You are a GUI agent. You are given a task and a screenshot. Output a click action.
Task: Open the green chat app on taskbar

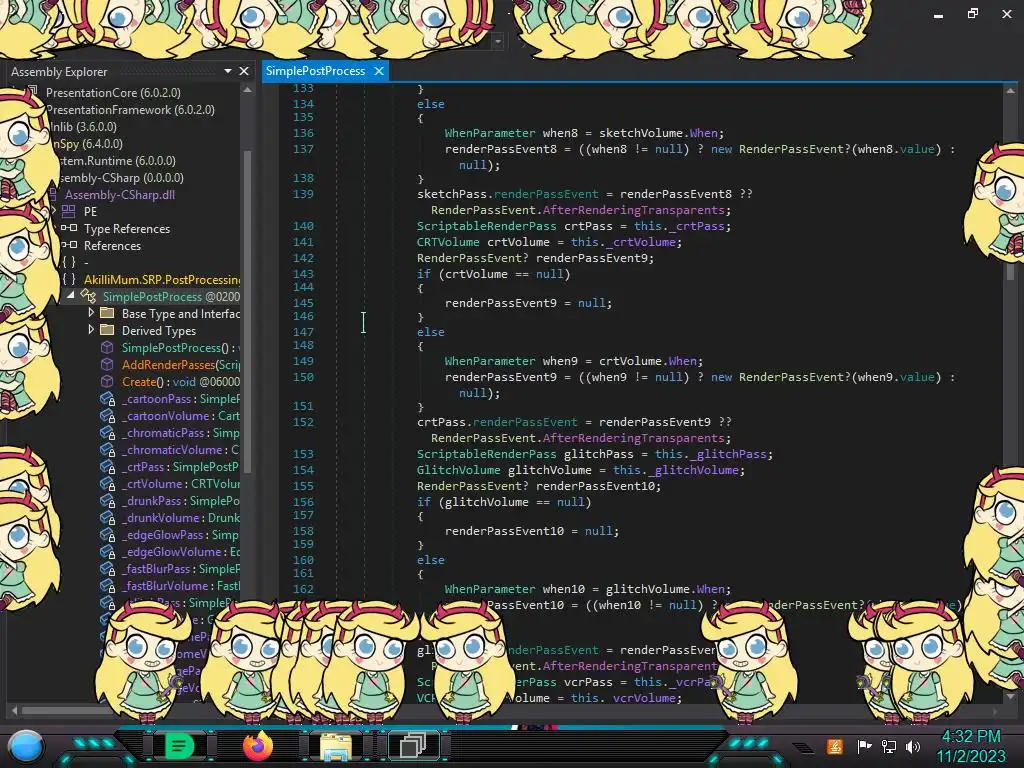pos(180,746)
